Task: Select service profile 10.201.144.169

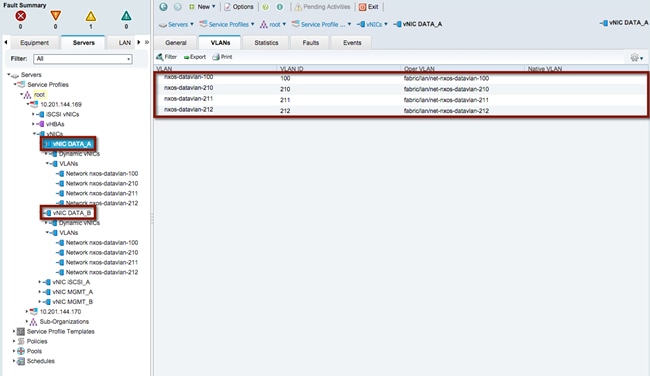Action: coord(61,104)
